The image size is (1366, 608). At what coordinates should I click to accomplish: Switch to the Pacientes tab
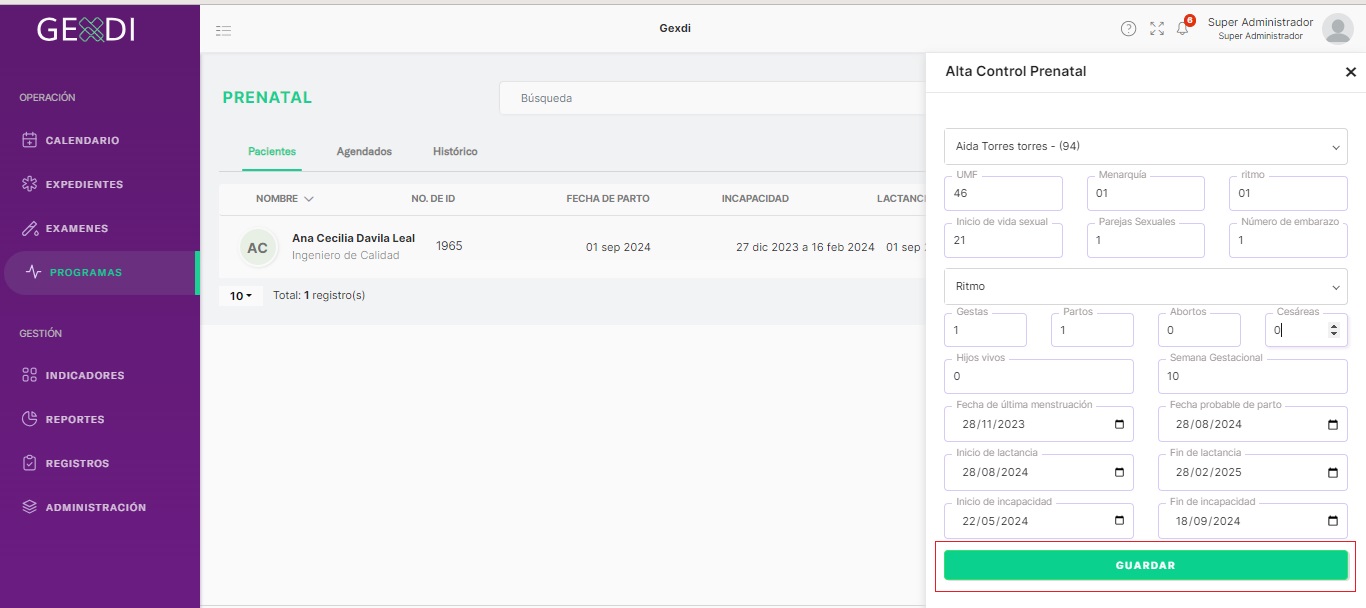(x=272, y=152)
